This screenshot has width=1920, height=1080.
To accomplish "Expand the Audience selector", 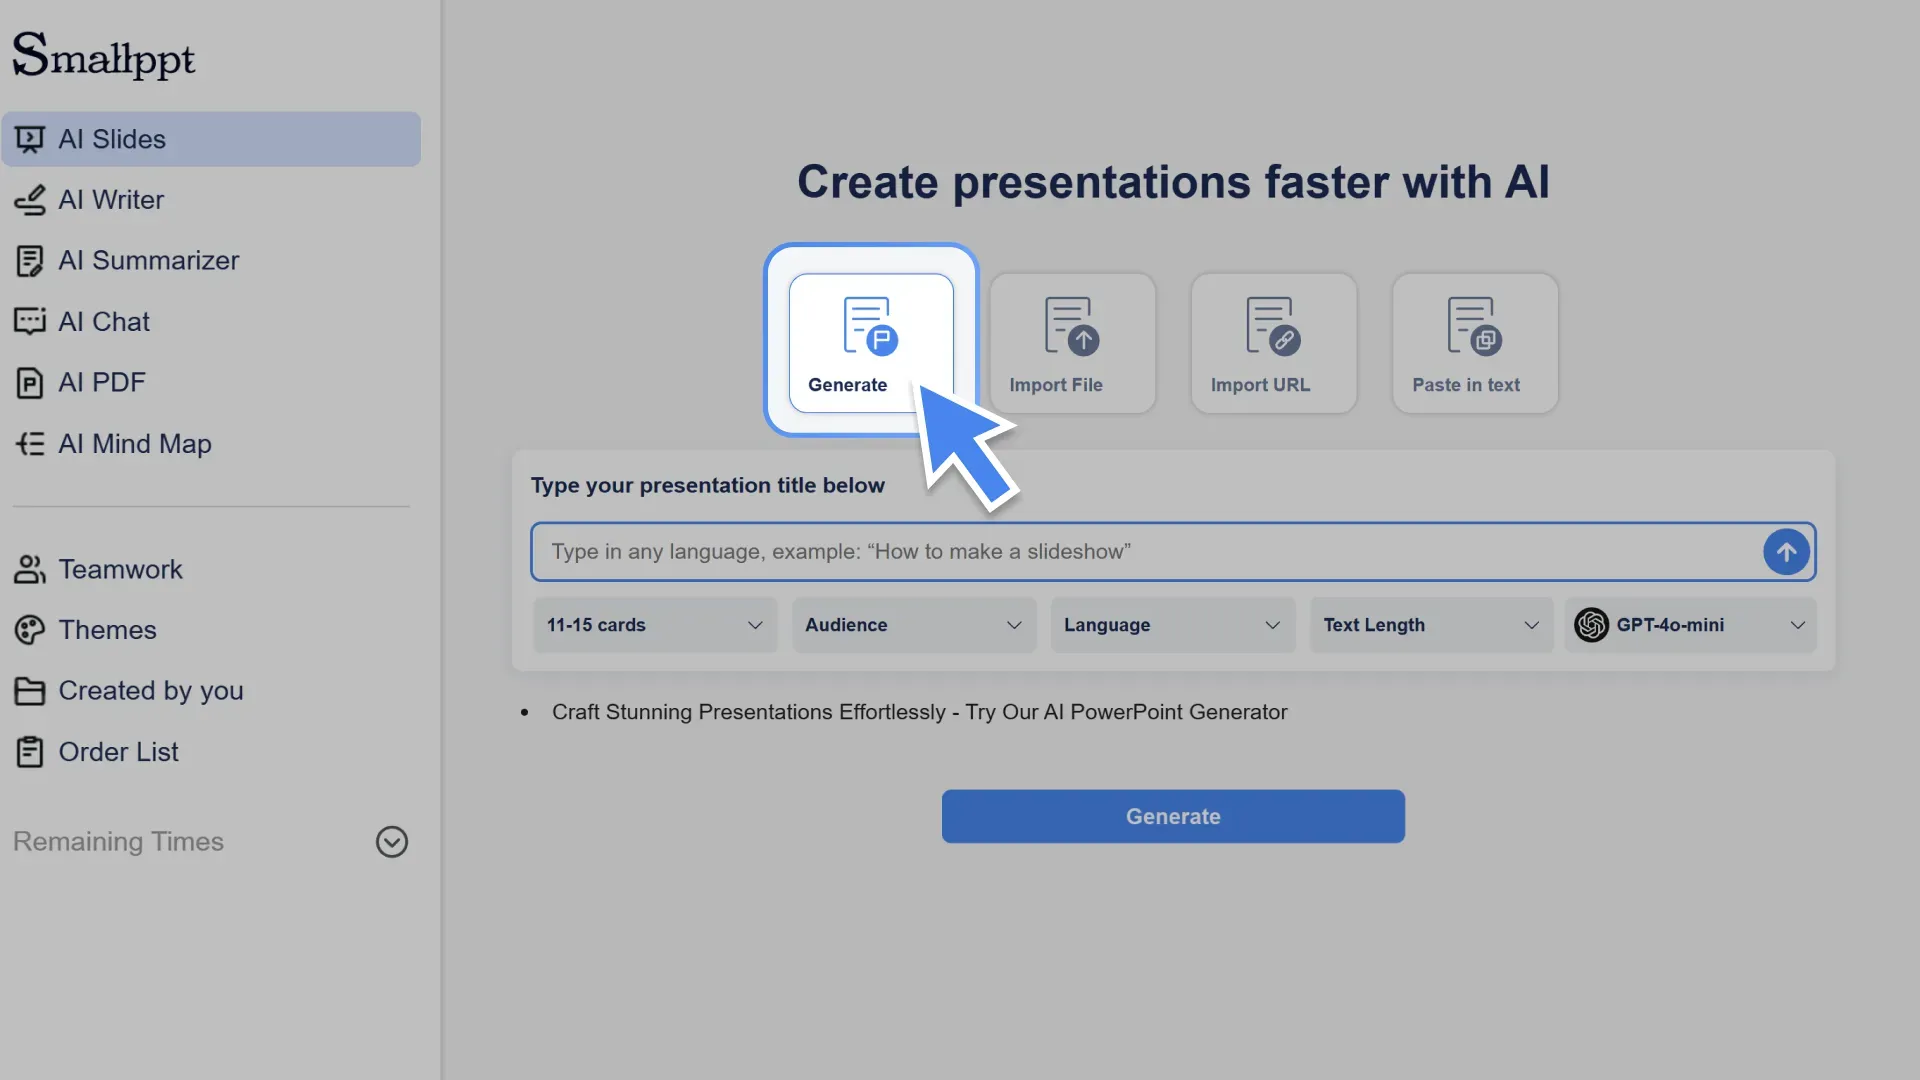I will (x=913, y=624).
